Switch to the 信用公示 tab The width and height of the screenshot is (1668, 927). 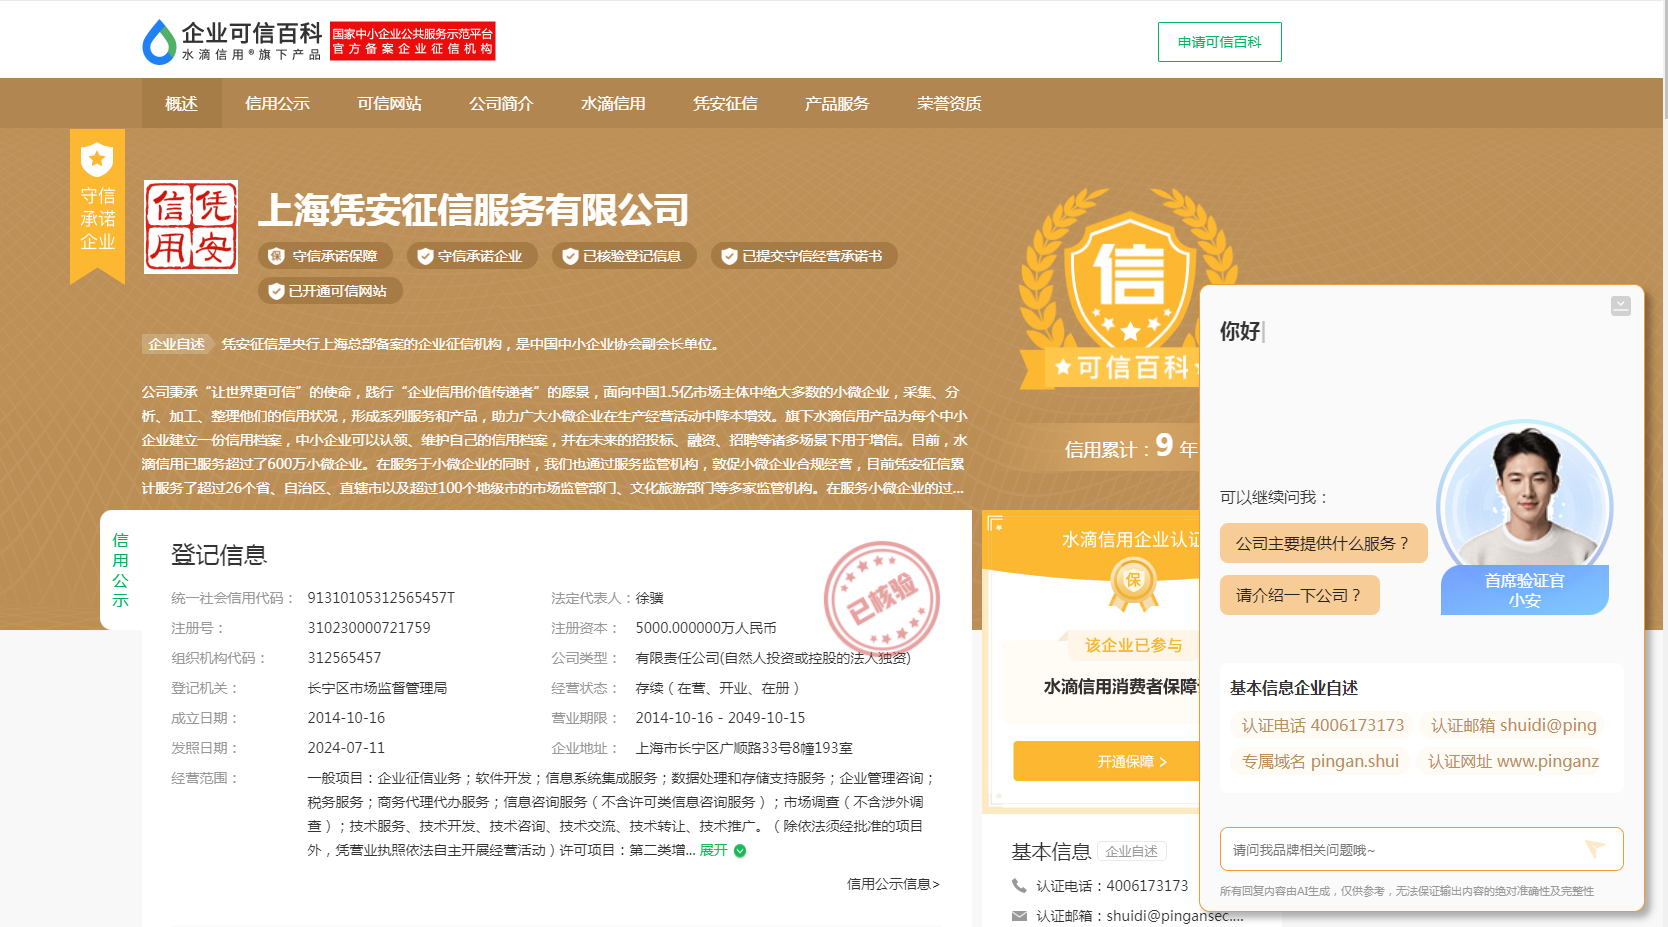(x=277, y=102)
